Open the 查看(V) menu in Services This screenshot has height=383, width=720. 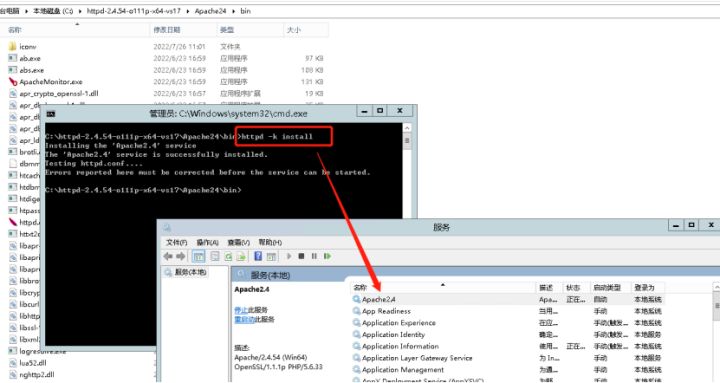239,242
